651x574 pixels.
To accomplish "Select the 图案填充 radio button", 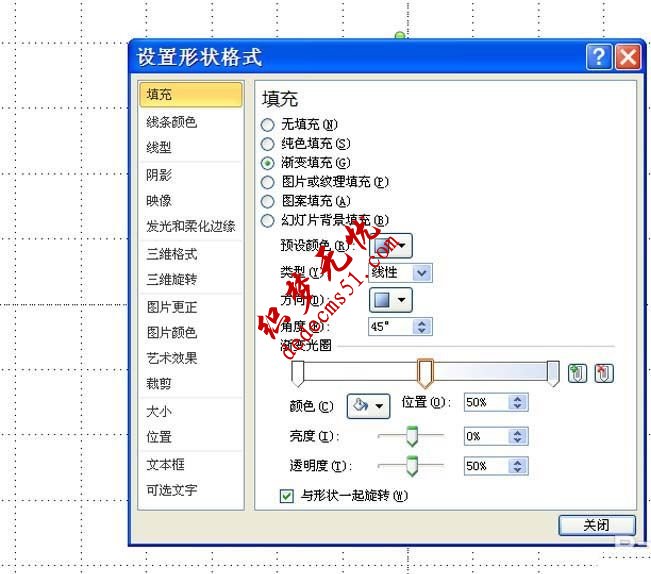I will pyautogui.click(x=267, y=201).
